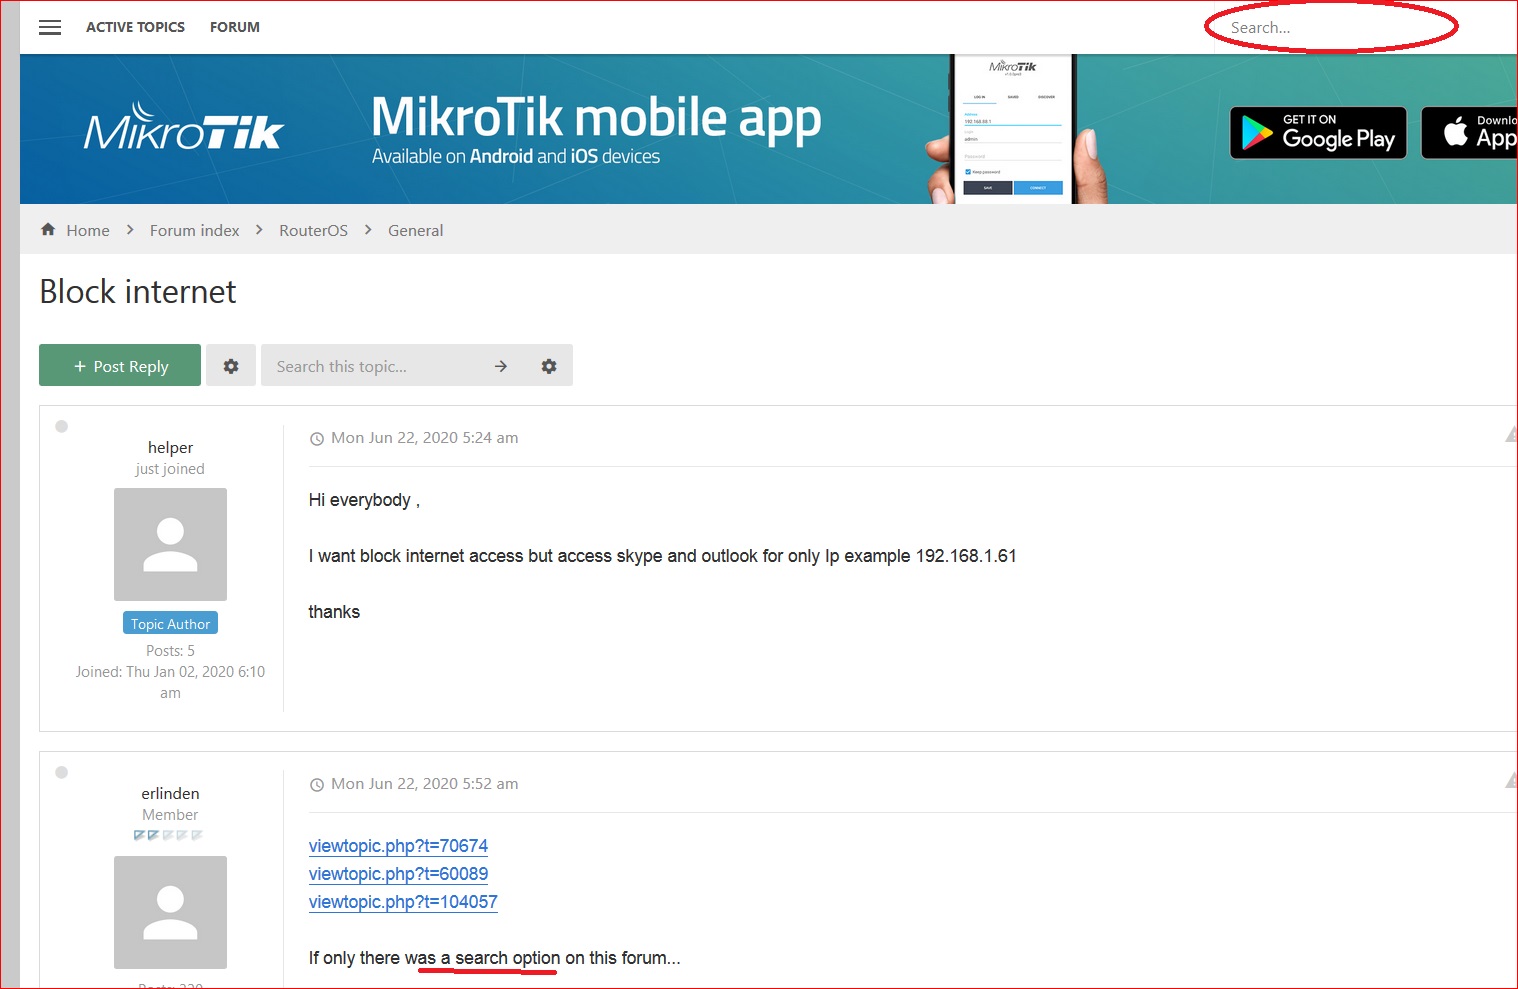Viewport: 1518px width, 989px height.
Task: Click clock icon on helper's post date
Action: click(x=317, y=439)
